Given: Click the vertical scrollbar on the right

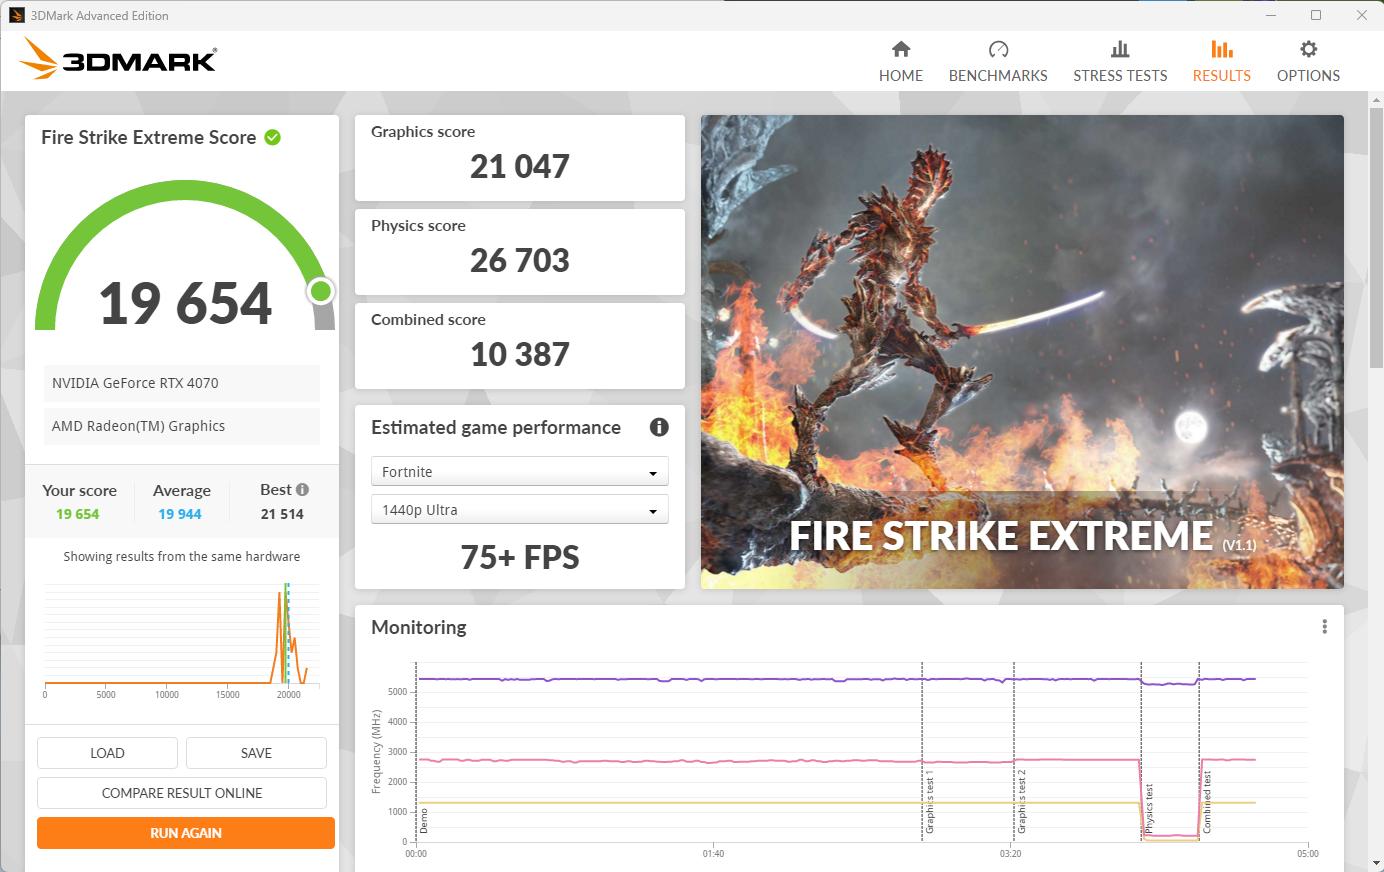Looking at the screenshot, I should 1376,230.
